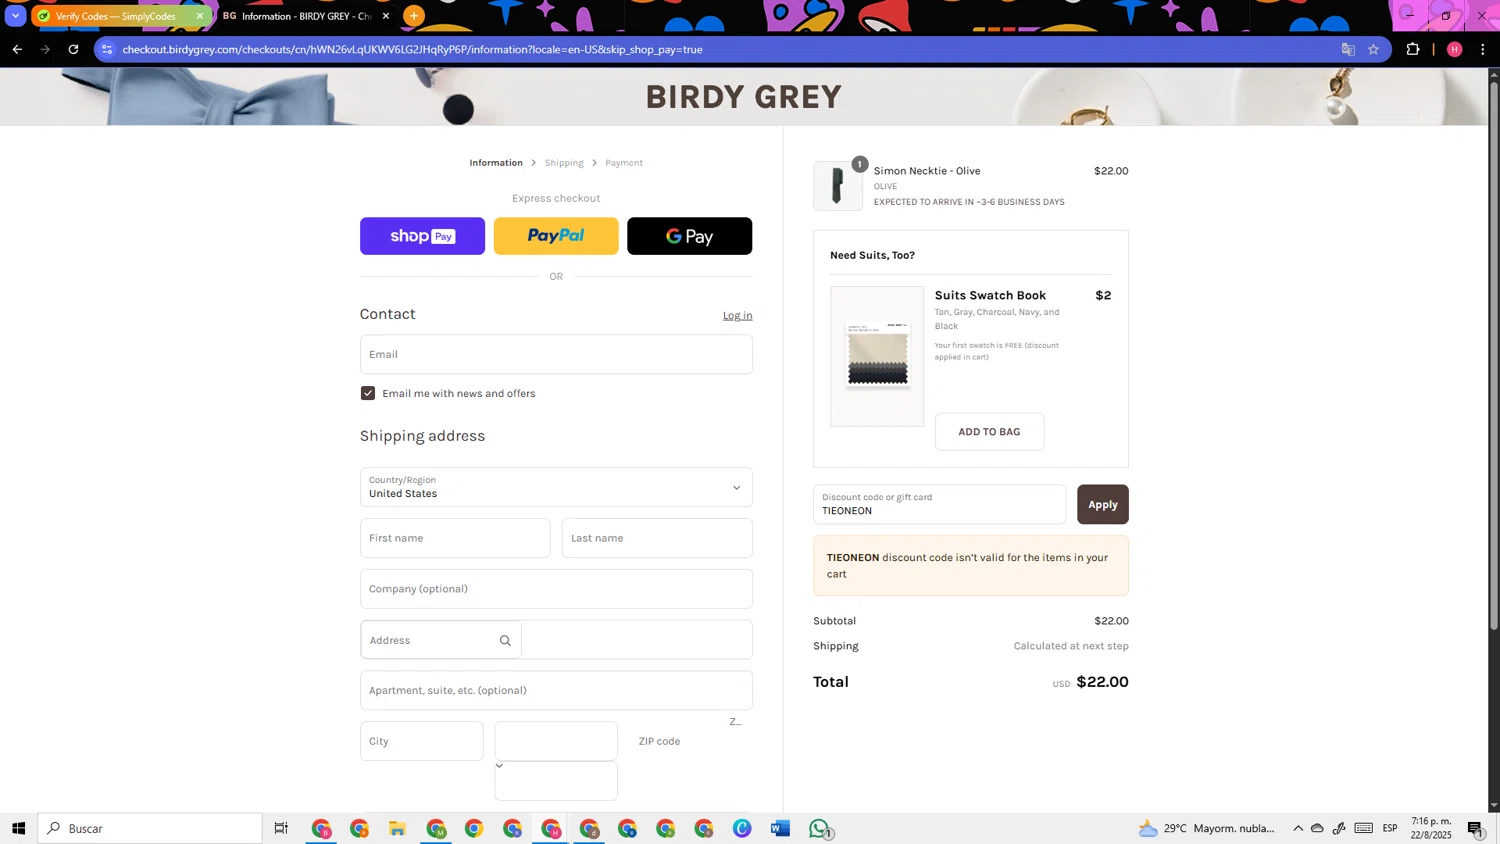This screenshot has height=844, width=1500.
Task: Pay with Shop Pay express button
Action: (422, 236)
